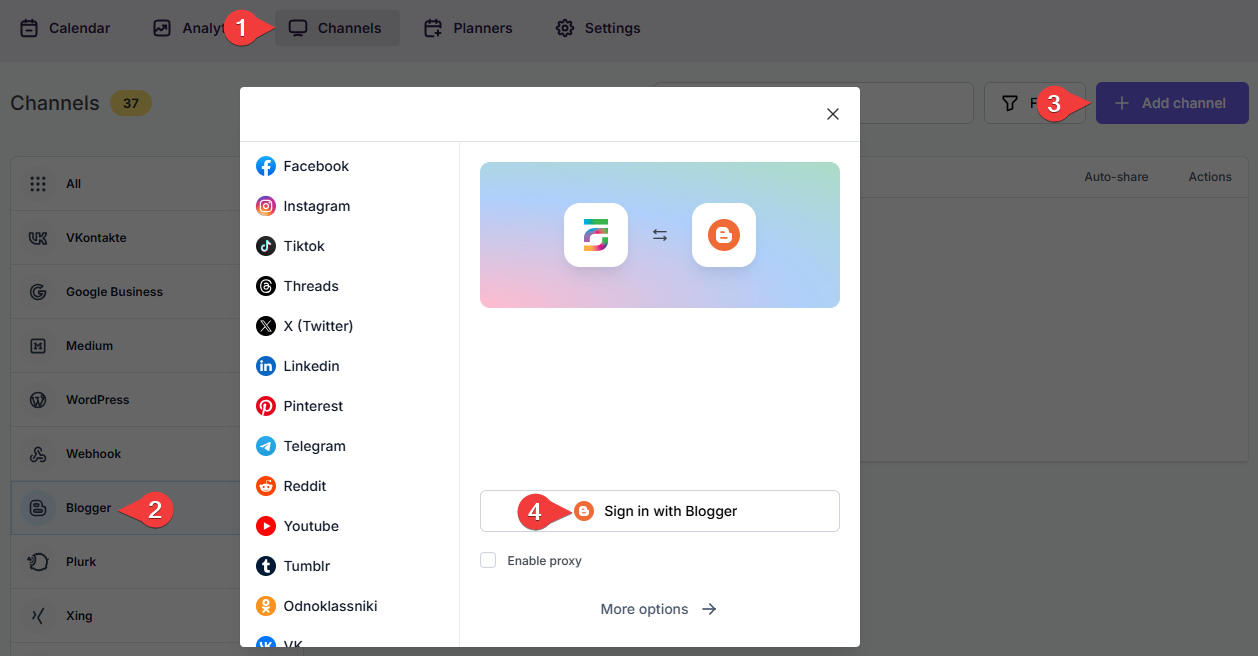
Task: Click the Google Business sidebar icon
Action: (x=38, y=292)
